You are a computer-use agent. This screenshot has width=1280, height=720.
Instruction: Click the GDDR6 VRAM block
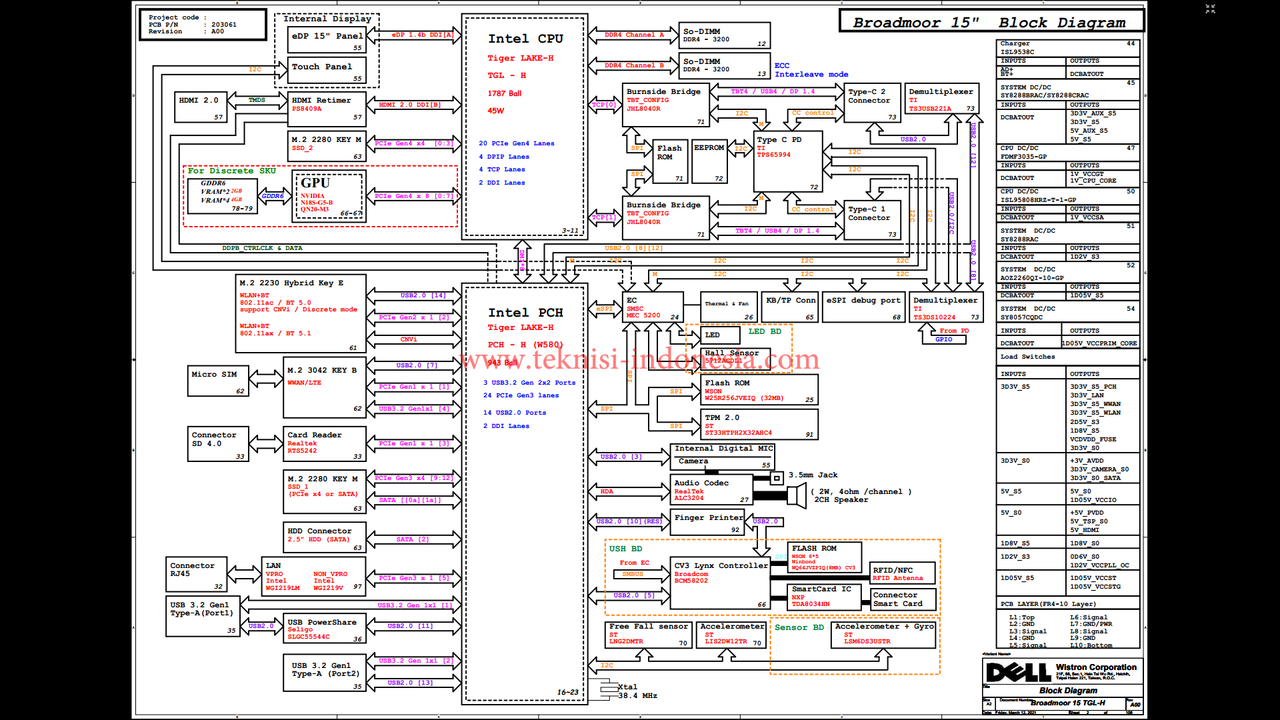pyautogui.click(x=223, y=197)
